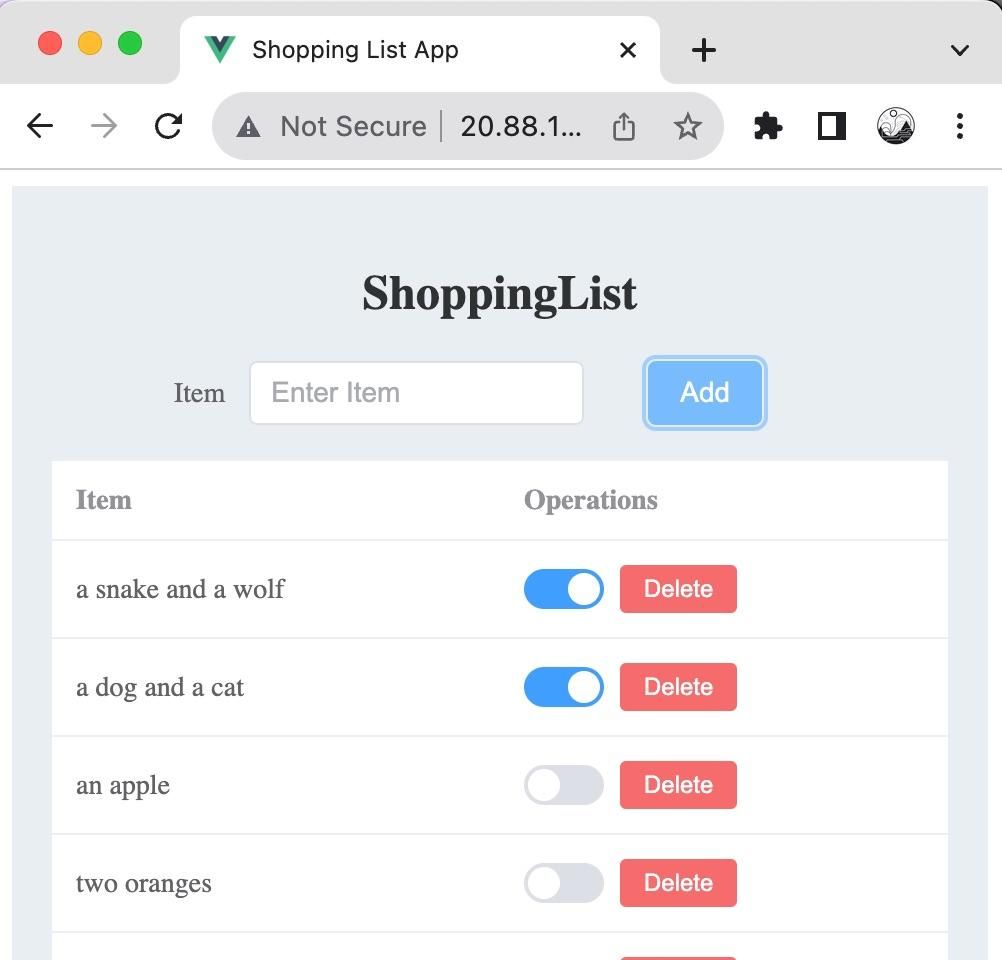Click the share icon in address bar
This screenshot has height=960, width=1002.
(624, 126)
